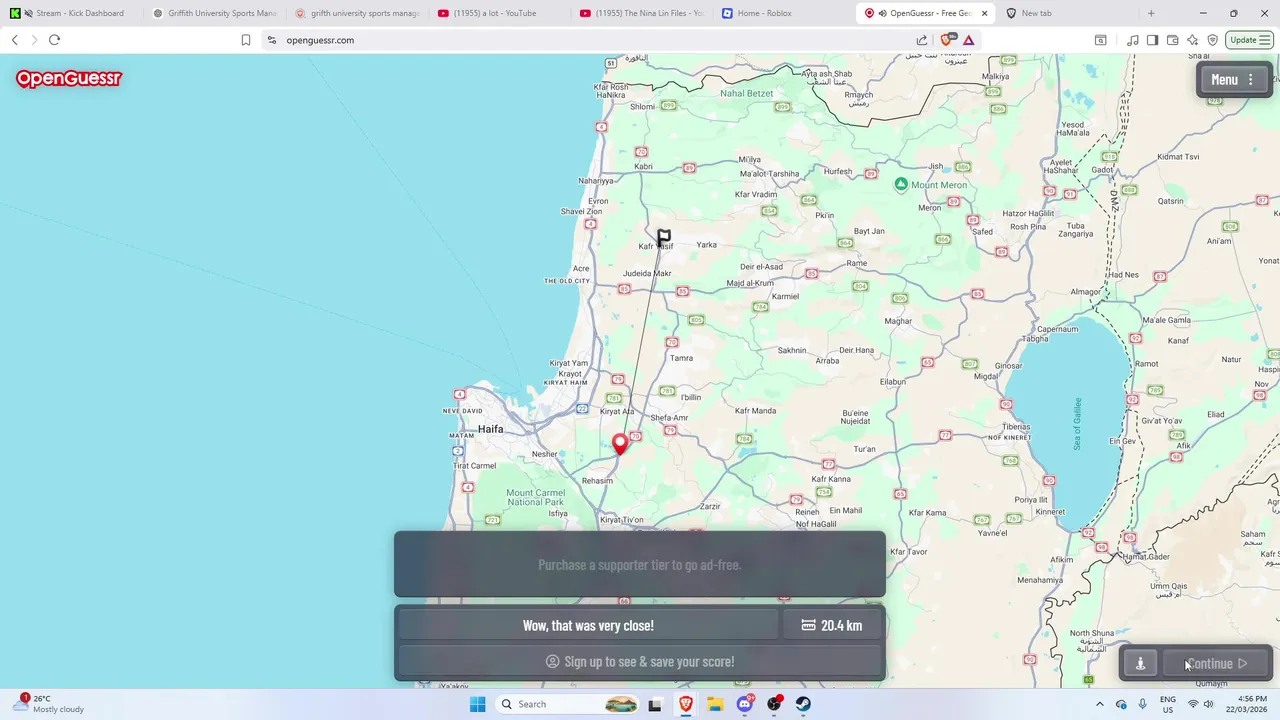The height and width of the screenshot is (720, 1280).
Task: Toggle the browser sidebar panel
Action: click(1152, 40)
